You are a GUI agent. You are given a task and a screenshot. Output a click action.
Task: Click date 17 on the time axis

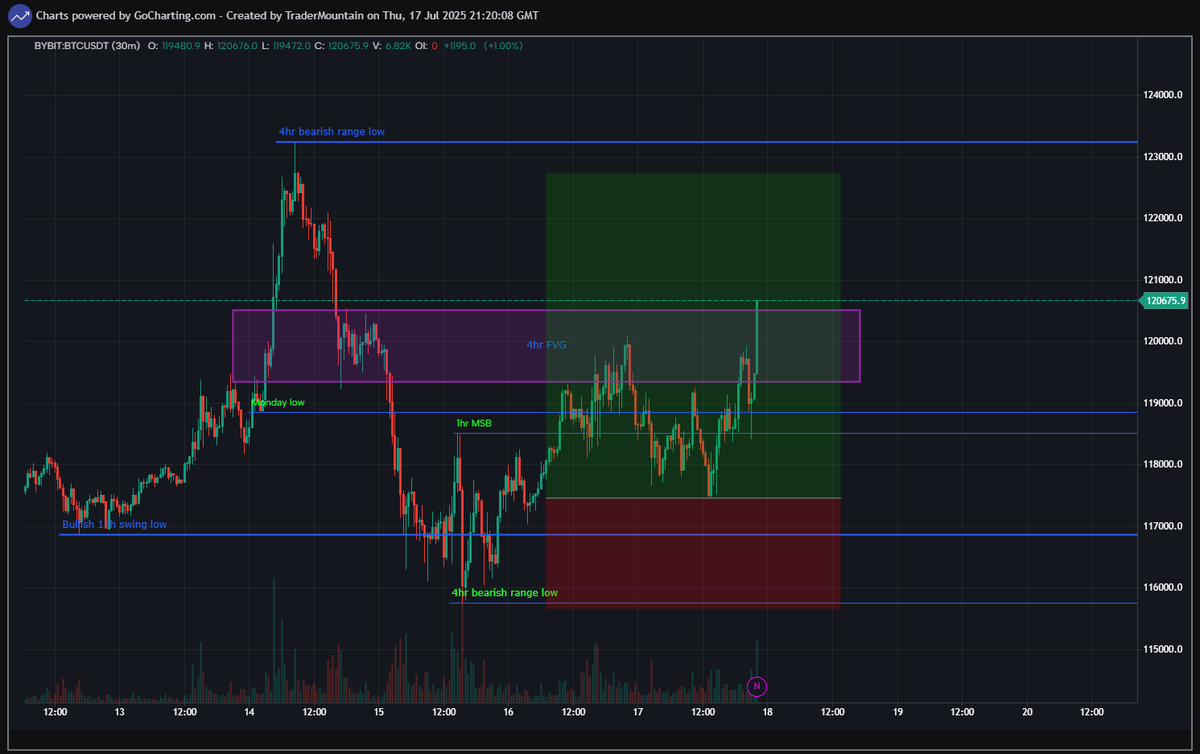[x=638, y=713]
